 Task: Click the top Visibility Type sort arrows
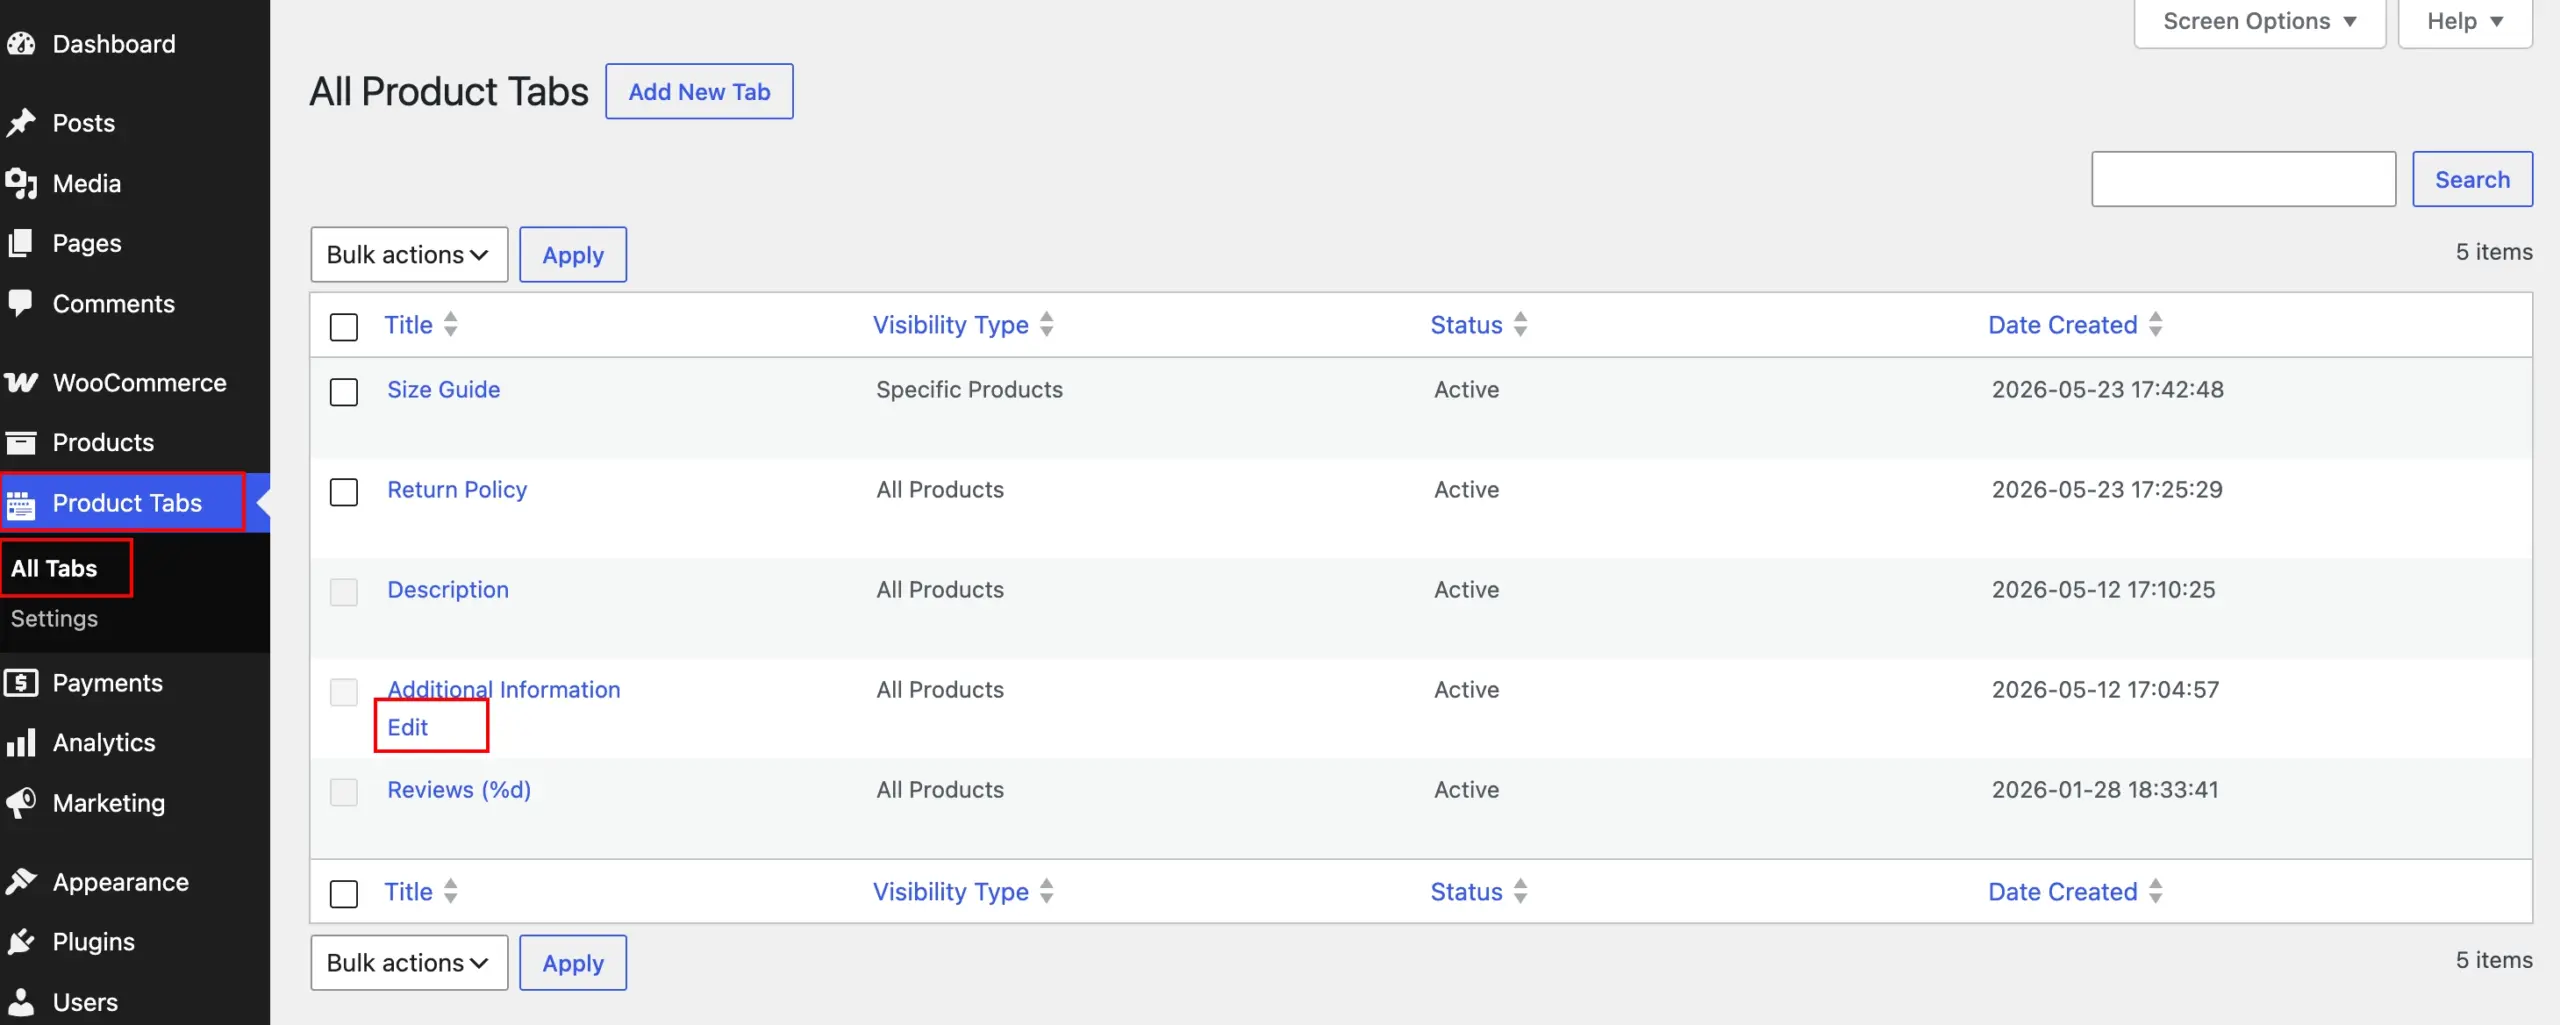(x=1047, y=324)
